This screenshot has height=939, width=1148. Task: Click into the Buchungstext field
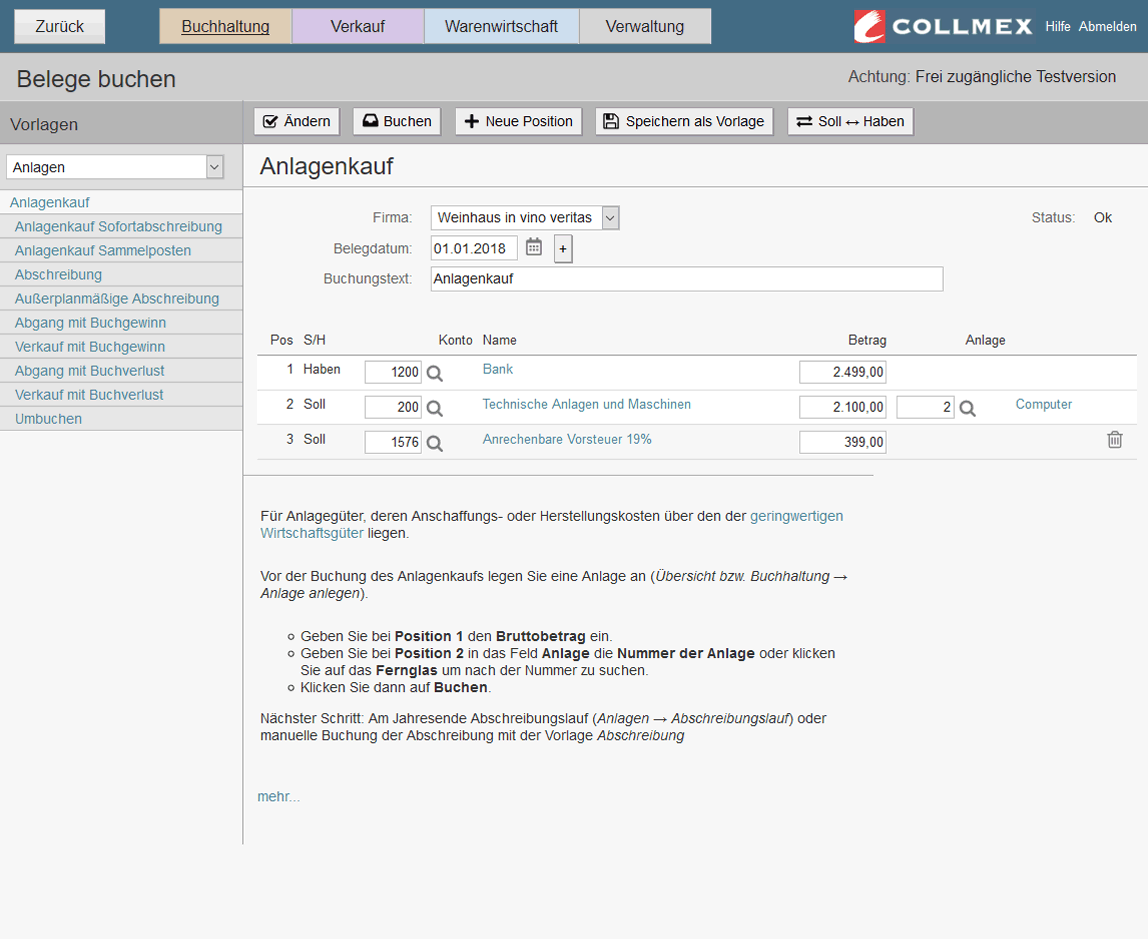click(x=687, y=279)
